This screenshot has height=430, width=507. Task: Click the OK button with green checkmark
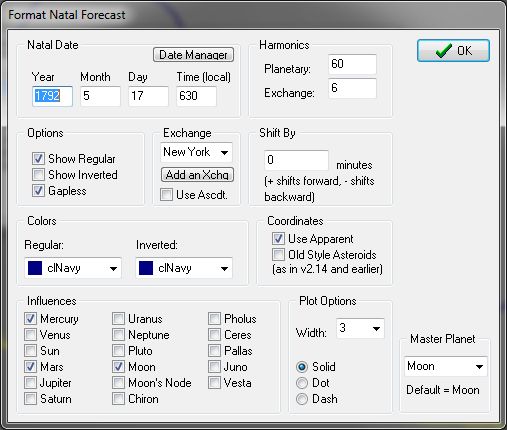click(x=453, y=51)
